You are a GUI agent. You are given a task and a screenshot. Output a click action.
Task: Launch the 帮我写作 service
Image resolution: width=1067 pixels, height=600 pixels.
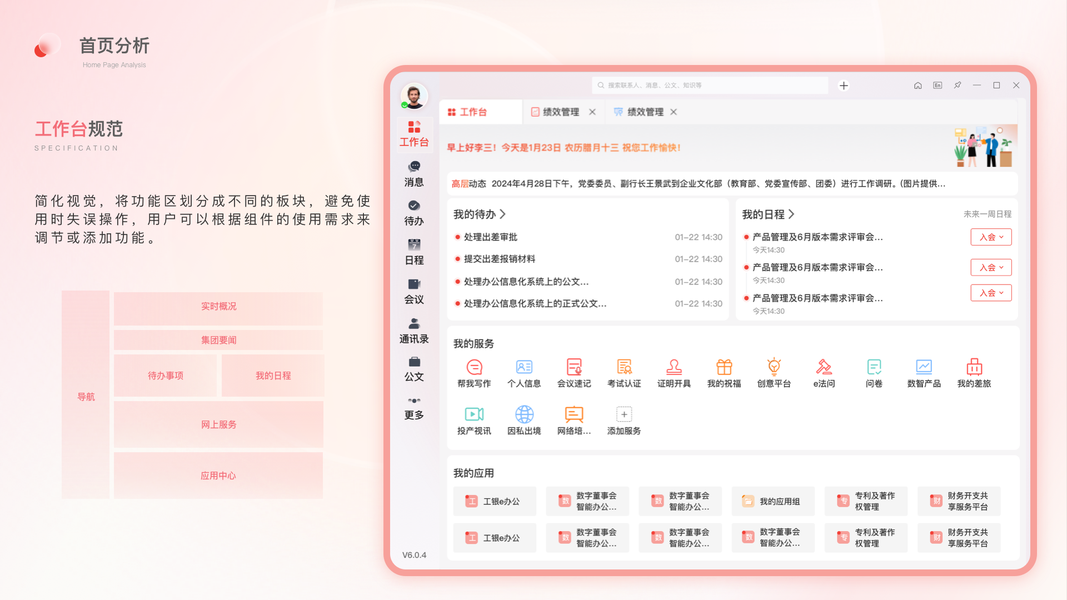pyautogui.click(x=474, y=373)
